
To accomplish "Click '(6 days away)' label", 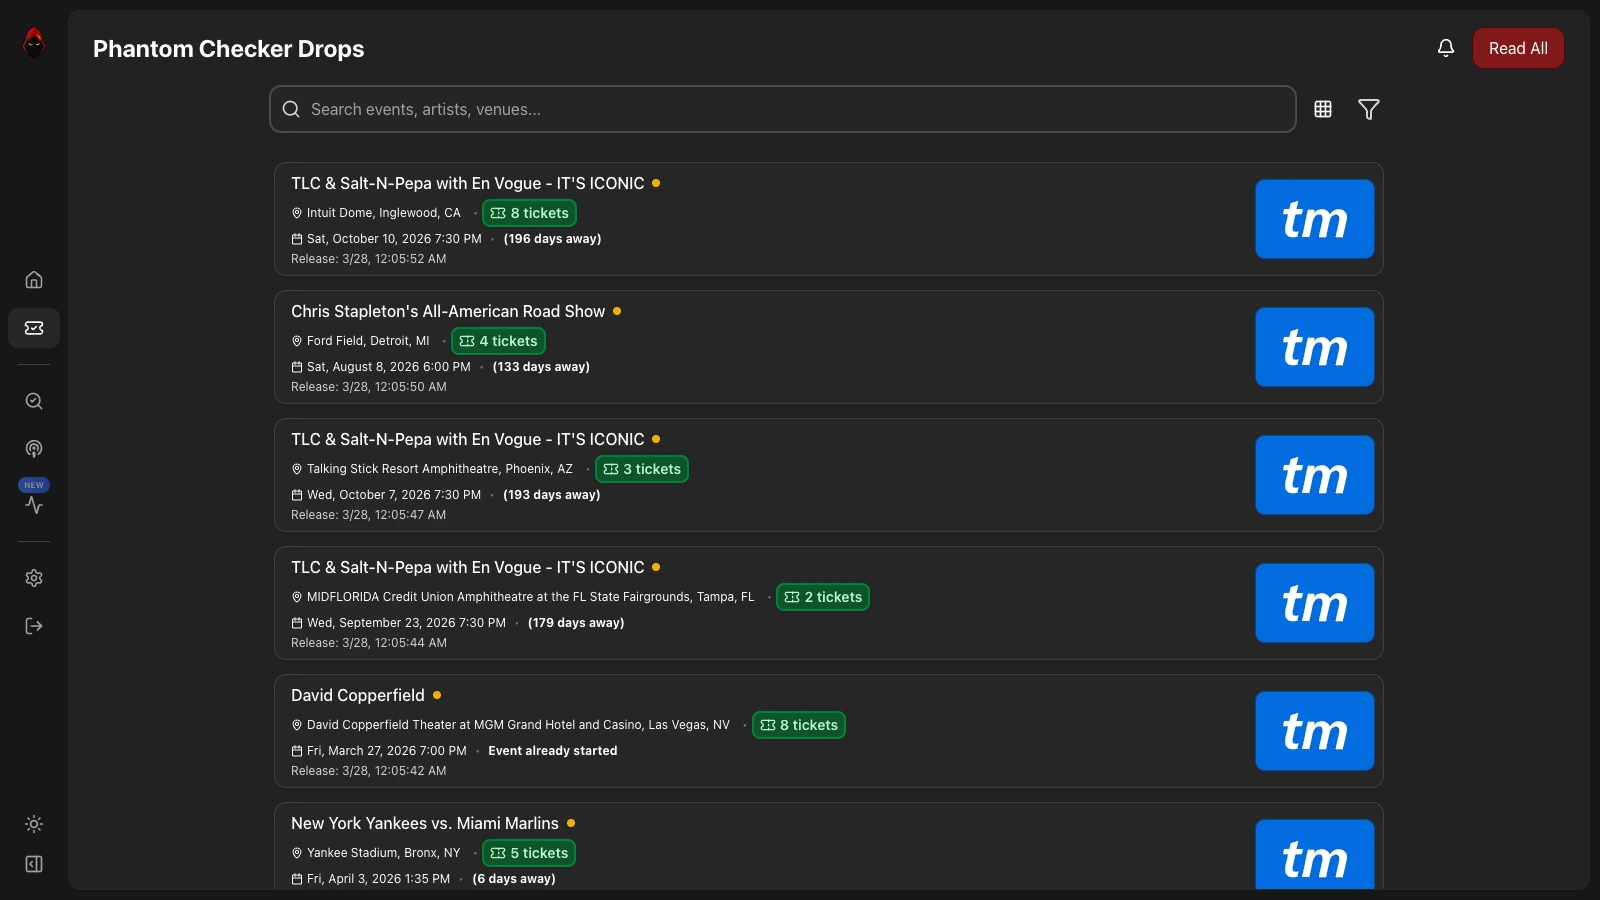I will pyautogui.click(x=514, y=879).
